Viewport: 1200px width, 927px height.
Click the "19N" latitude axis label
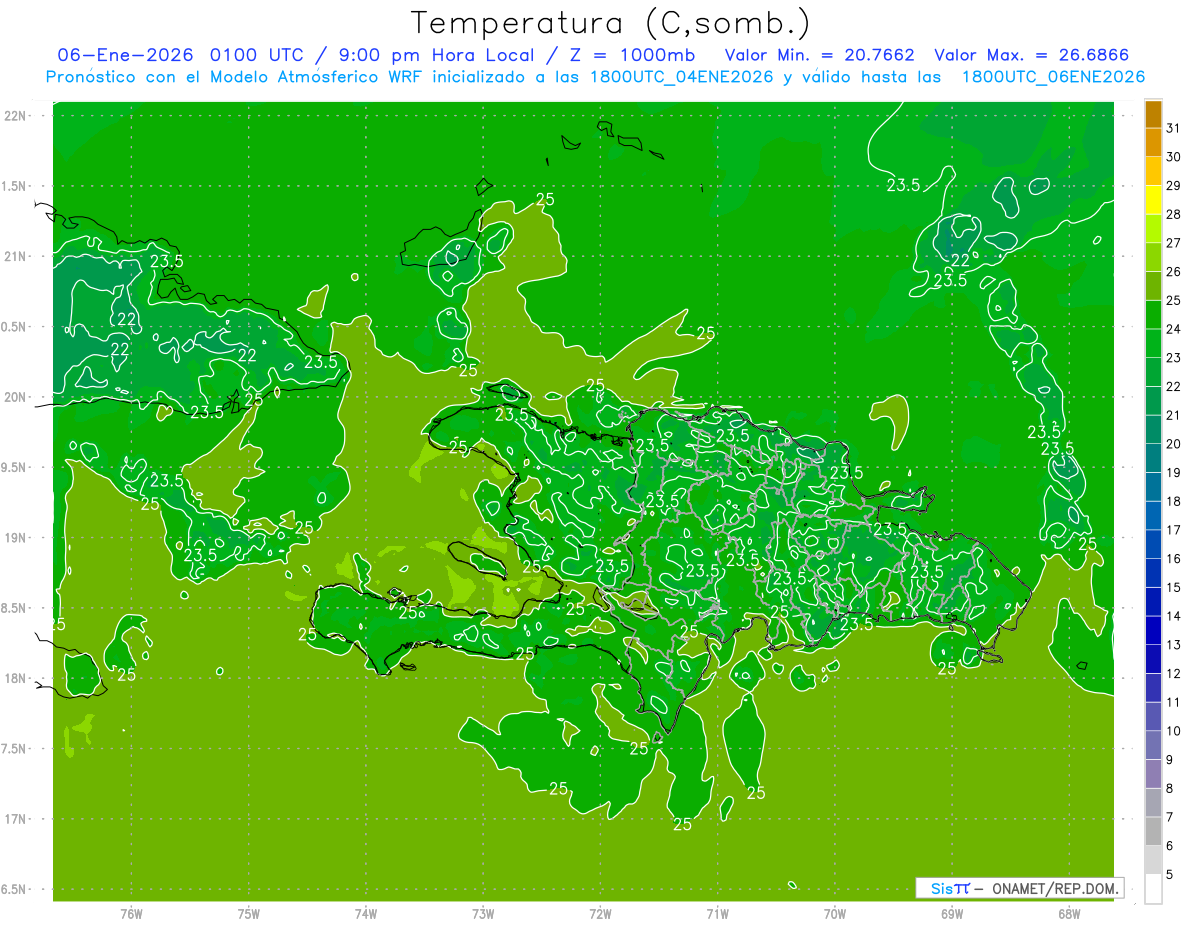tap(15, 538)
